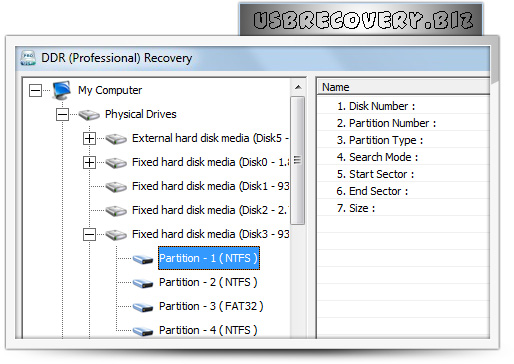Collapse the Fixed hard disk Disk3 node
This screenshot has width=514, height=364.
click(89, 235)
